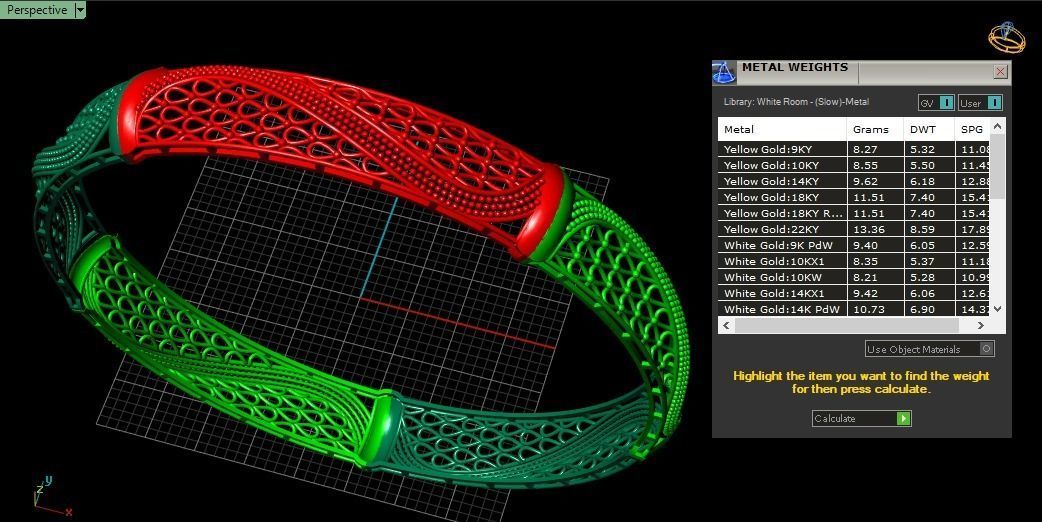Viewport: 1042px width, 522px height.
Task: Click the Metal Weights panel cone icon
Action: [724, 72]
